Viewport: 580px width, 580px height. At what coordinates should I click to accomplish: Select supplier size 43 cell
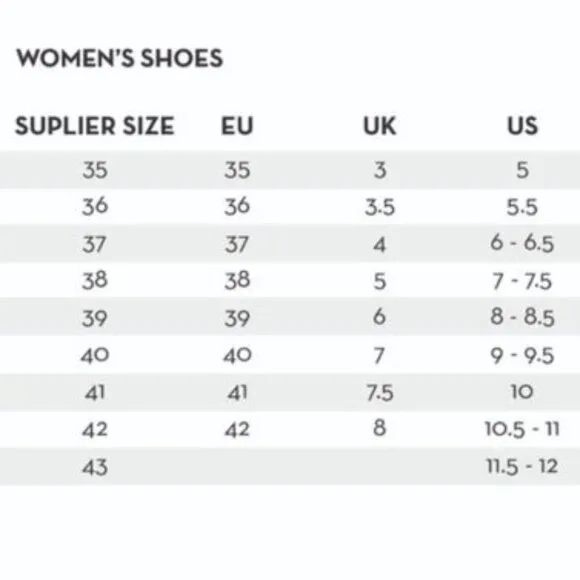(95, 467)
